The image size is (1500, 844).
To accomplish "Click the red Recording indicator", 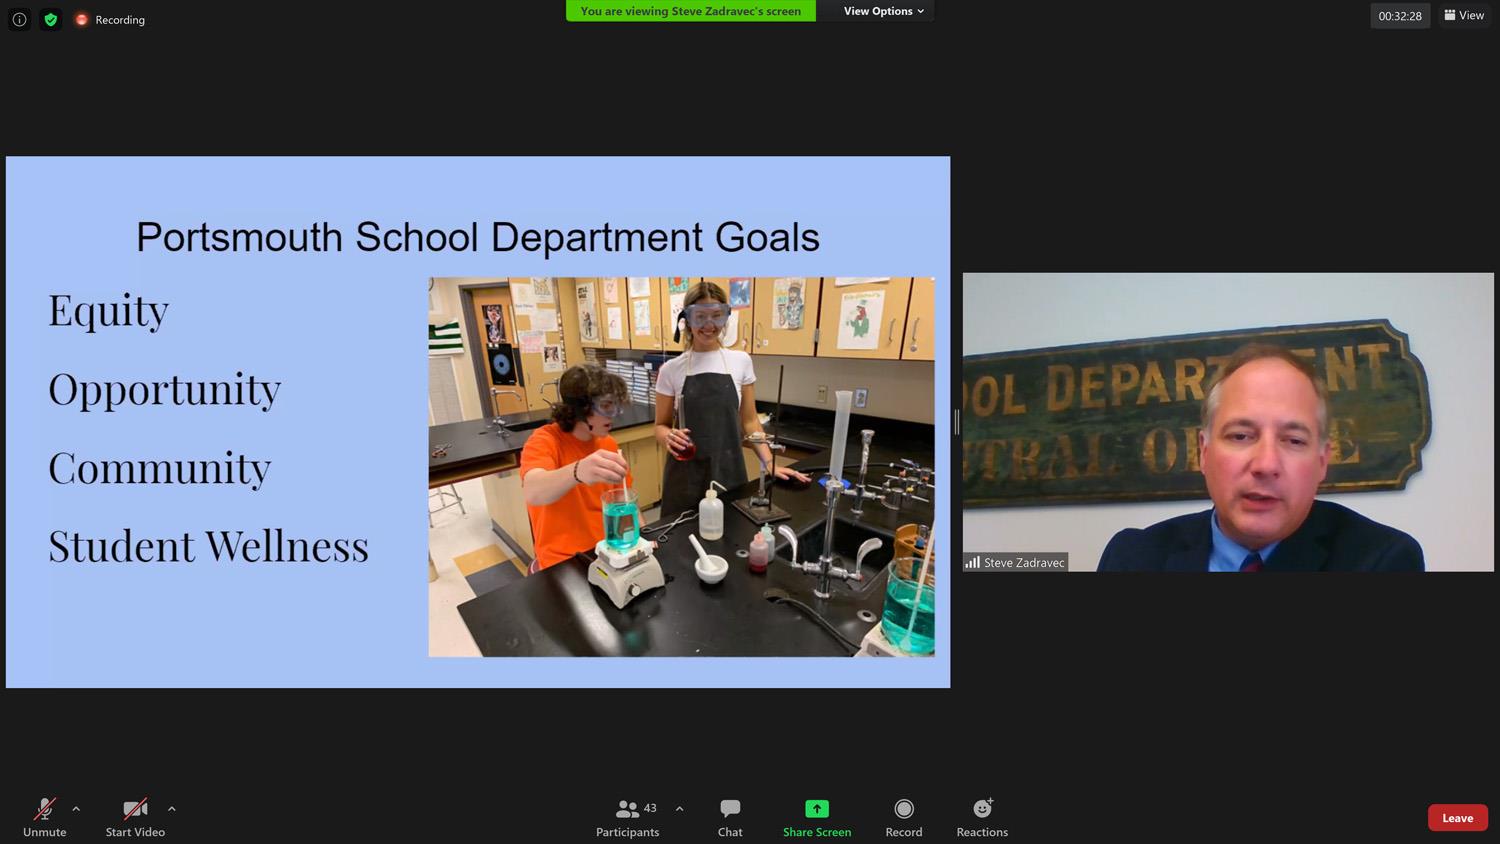I will (x=110, y=19).
